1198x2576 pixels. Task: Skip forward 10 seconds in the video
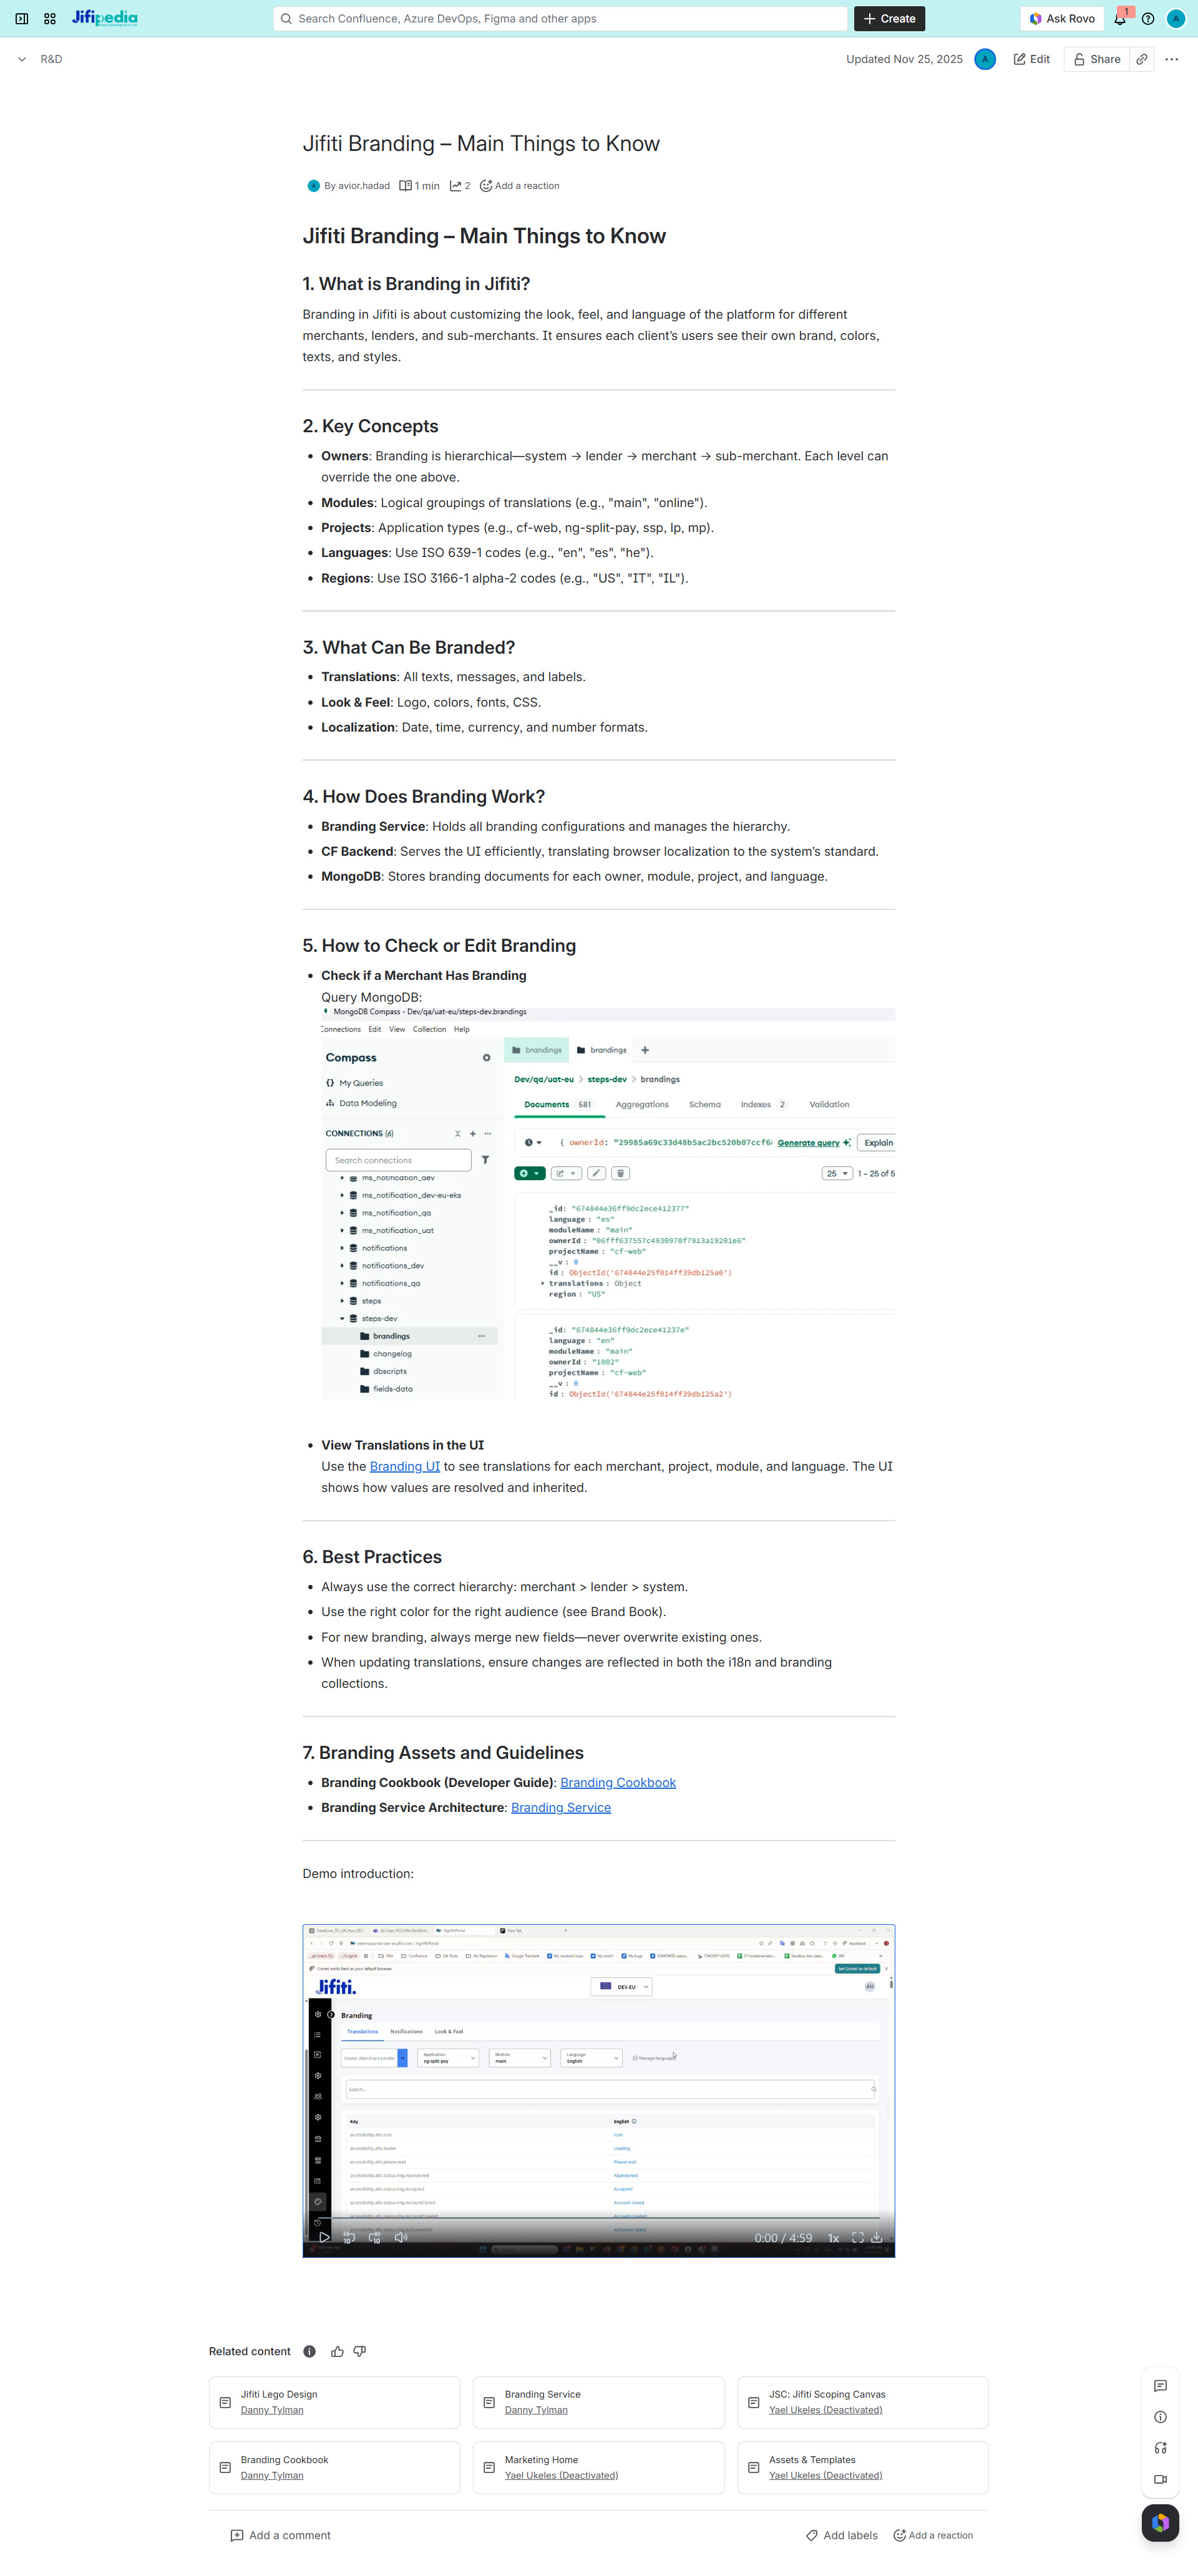point(376,2237)
